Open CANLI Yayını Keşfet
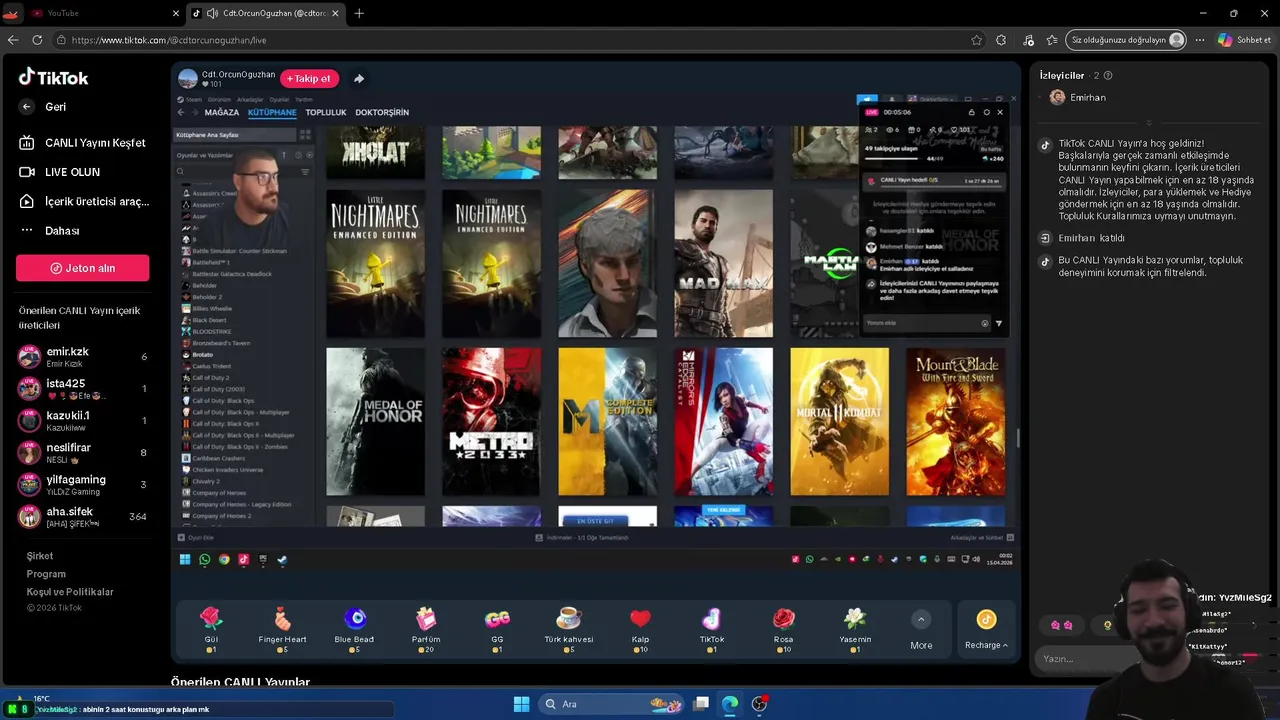1280x720 pixels. coord(83,143)
